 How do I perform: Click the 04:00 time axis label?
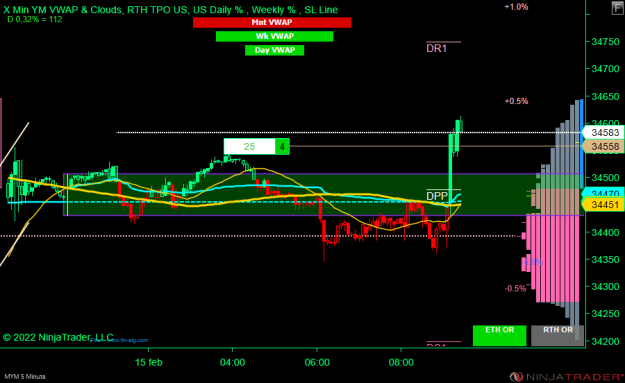(x=232, y=362)
